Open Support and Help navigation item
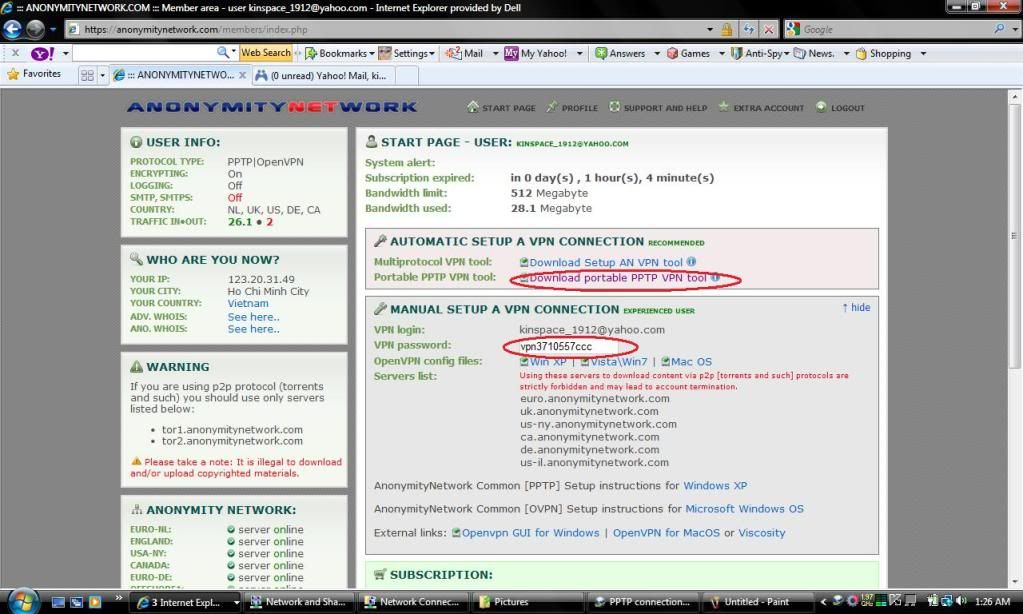The width and height of the screenshot is (1023, 614). pyautogui.click(x=658, y=108)
